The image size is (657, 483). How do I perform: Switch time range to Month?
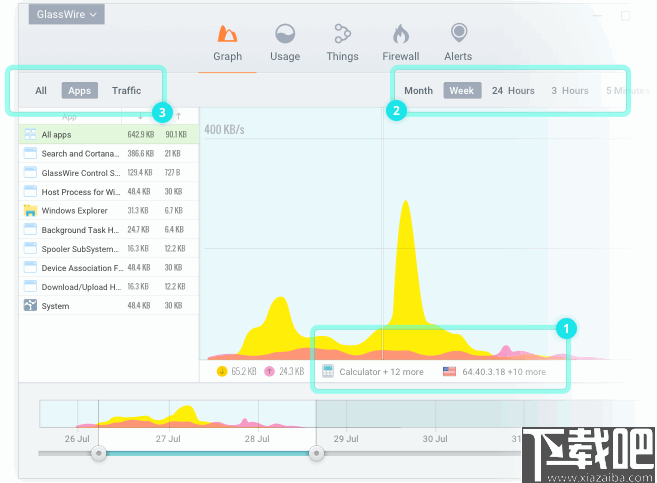pos(419,90)
